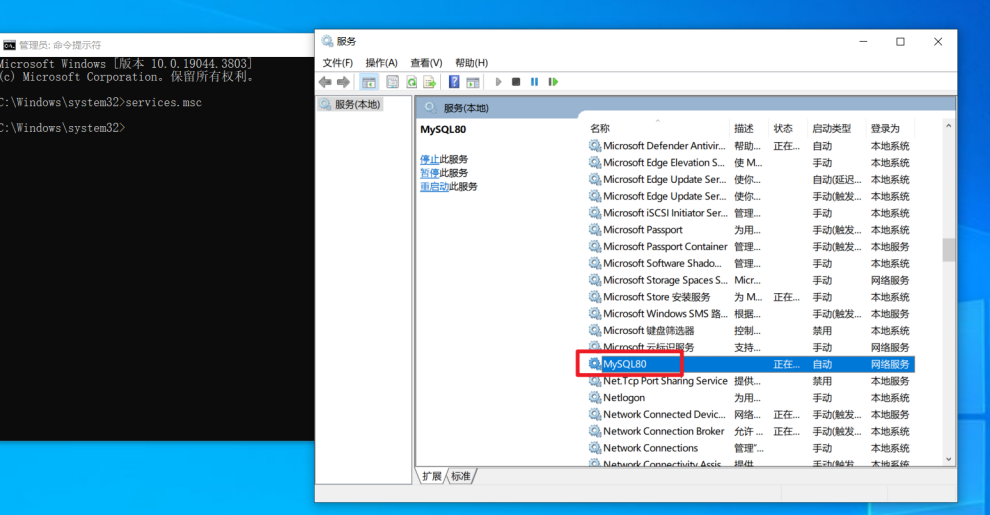Toggle the show/hide action pane icon

[x=473, y=82]
